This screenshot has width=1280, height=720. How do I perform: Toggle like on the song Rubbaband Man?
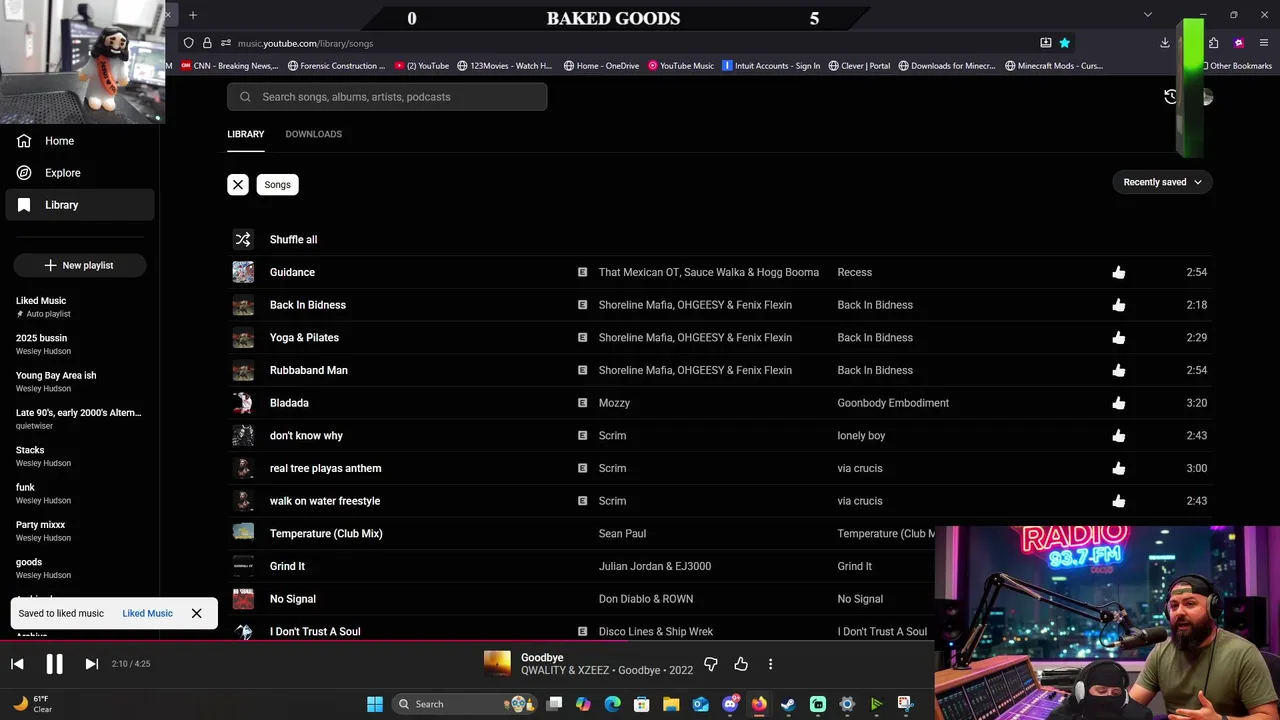coord(1118,370)
